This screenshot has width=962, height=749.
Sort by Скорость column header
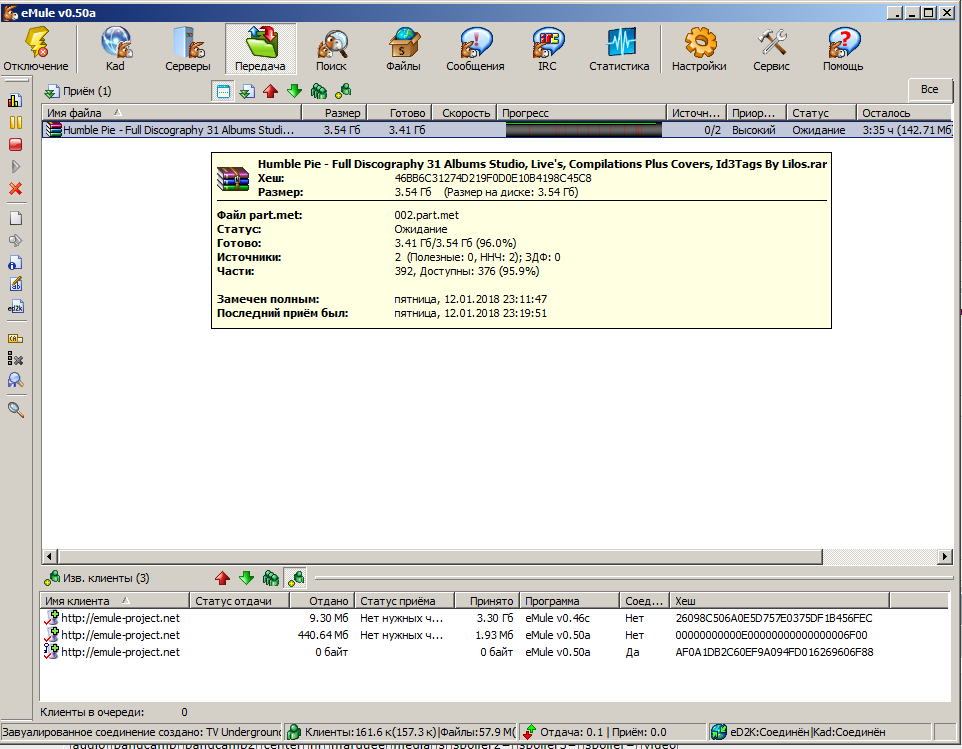coord(464,113)
